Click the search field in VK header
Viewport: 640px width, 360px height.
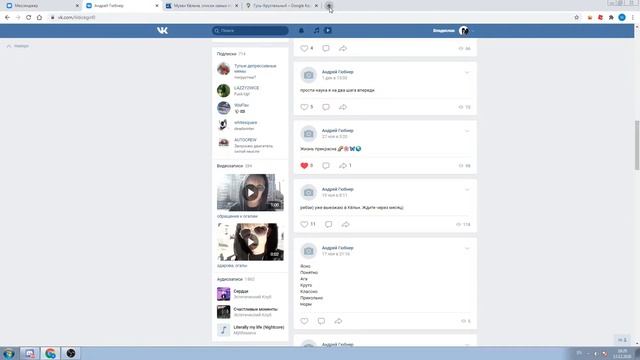(x=250, y=31)
